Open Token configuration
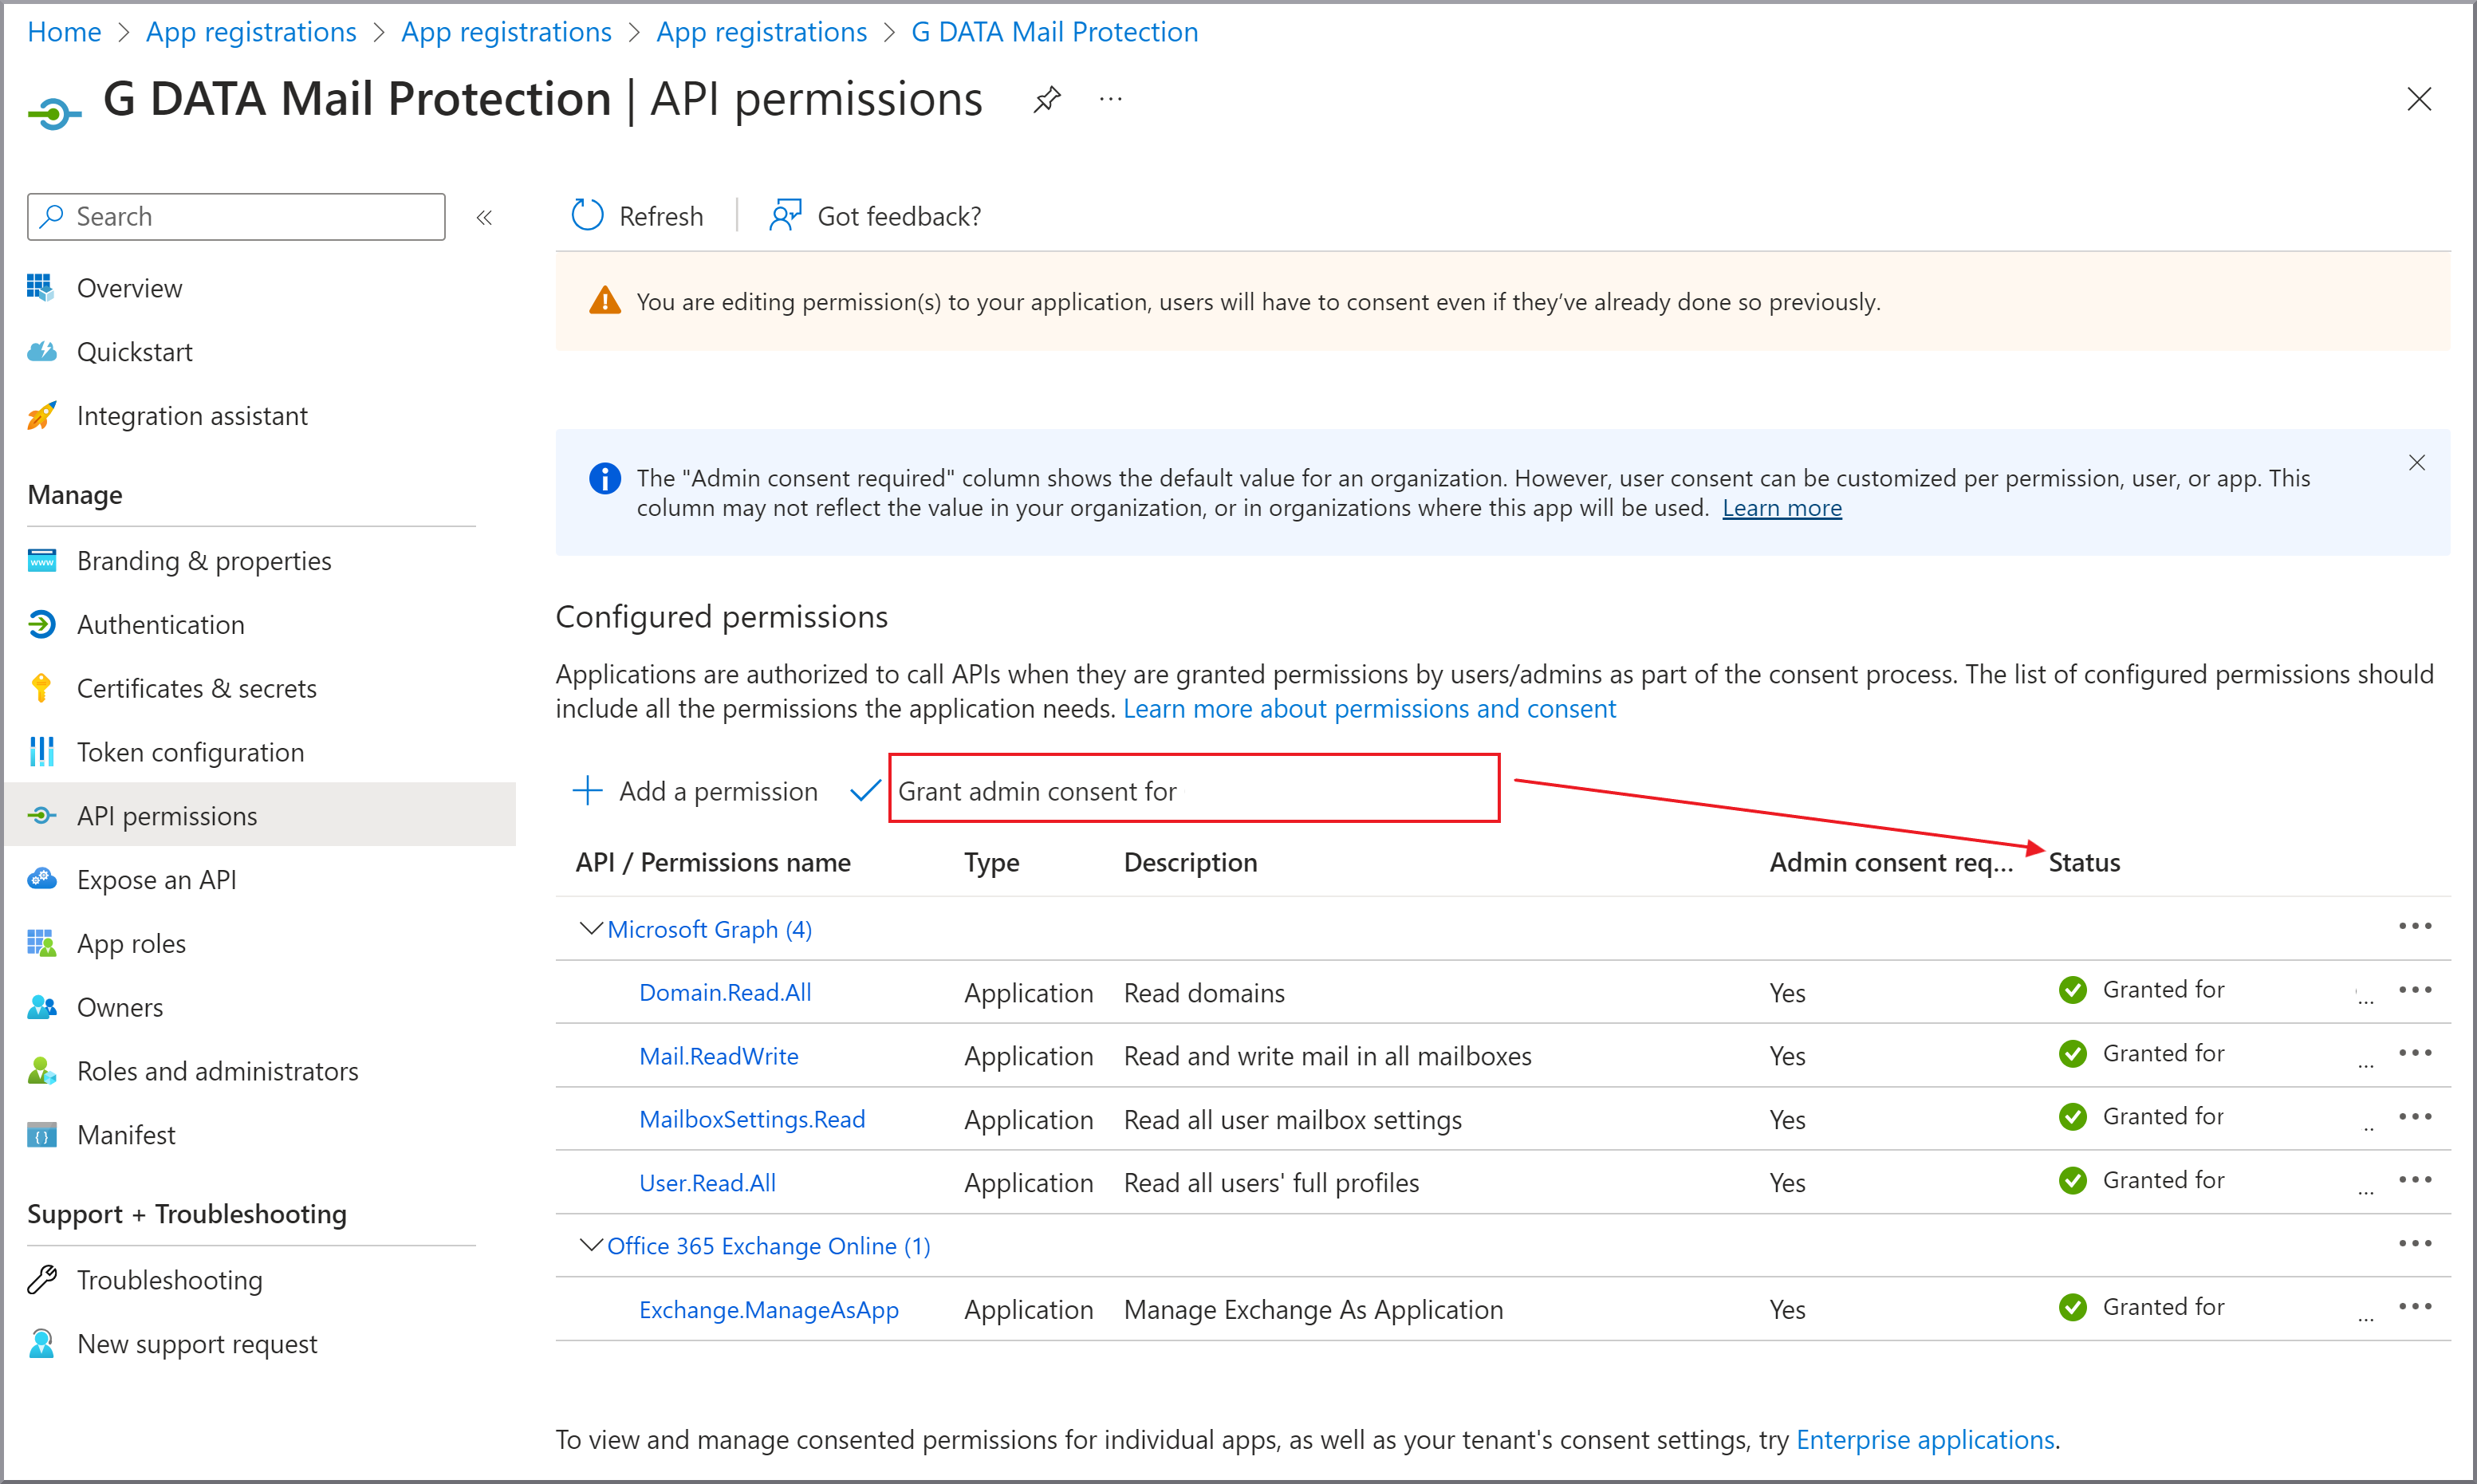2477x1484 pixels. pos(191,753)
